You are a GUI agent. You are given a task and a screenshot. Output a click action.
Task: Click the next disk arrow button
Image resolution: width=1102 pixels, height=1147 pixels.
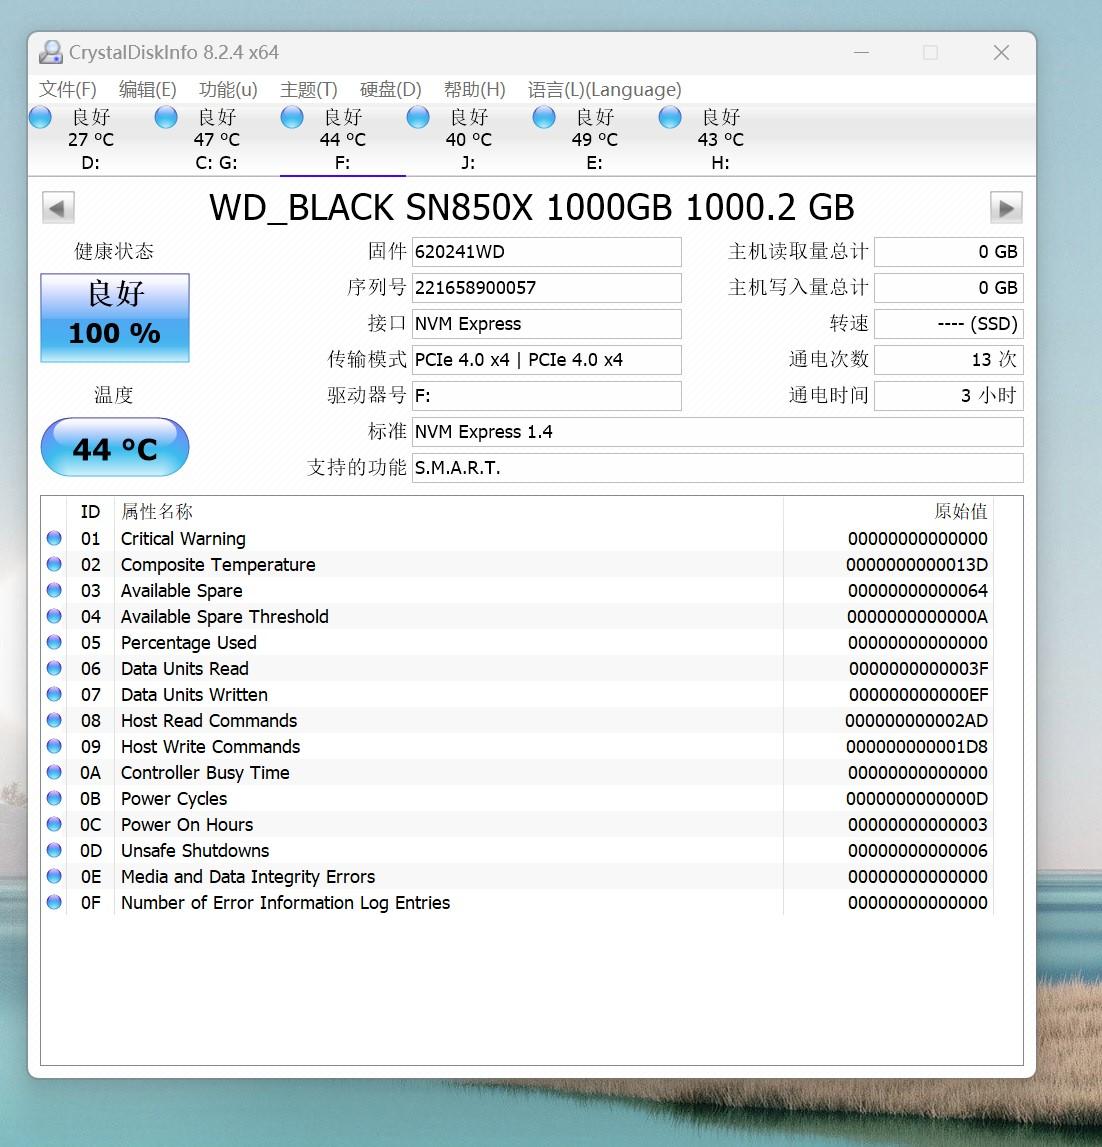coord(1006,208)
